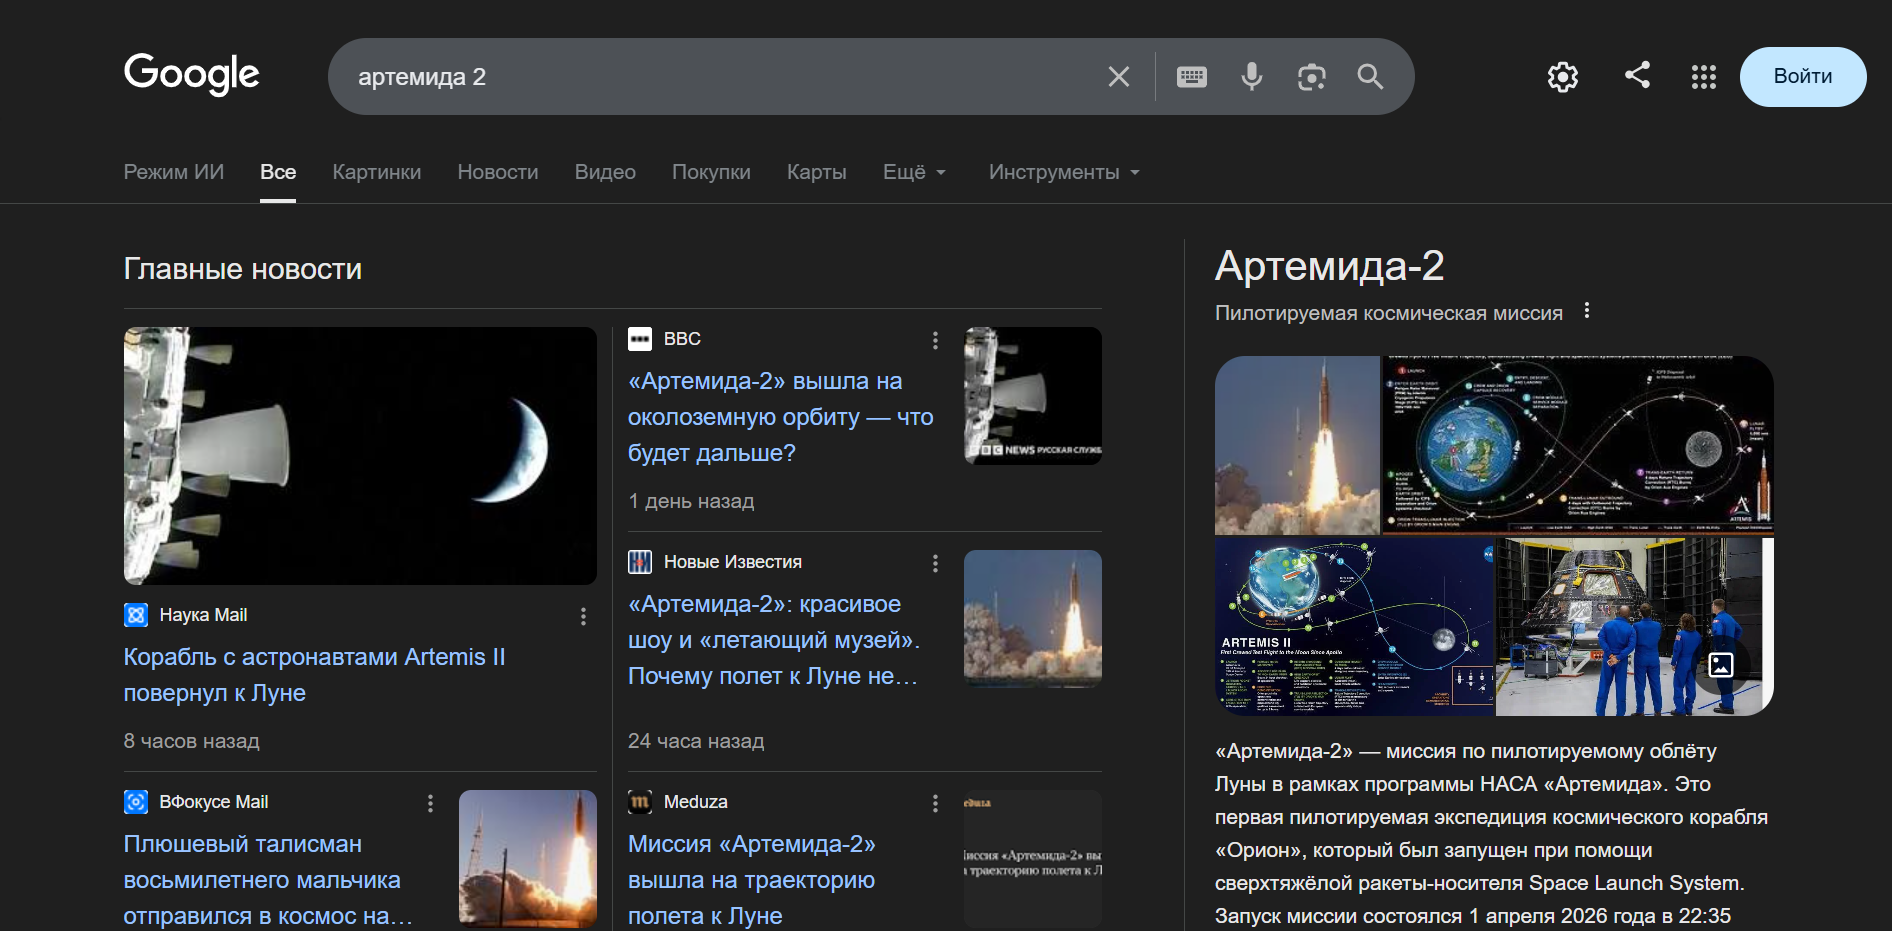Open the Google apps grid
Screen dimensions: 1892x931
tap(1703, 77)
